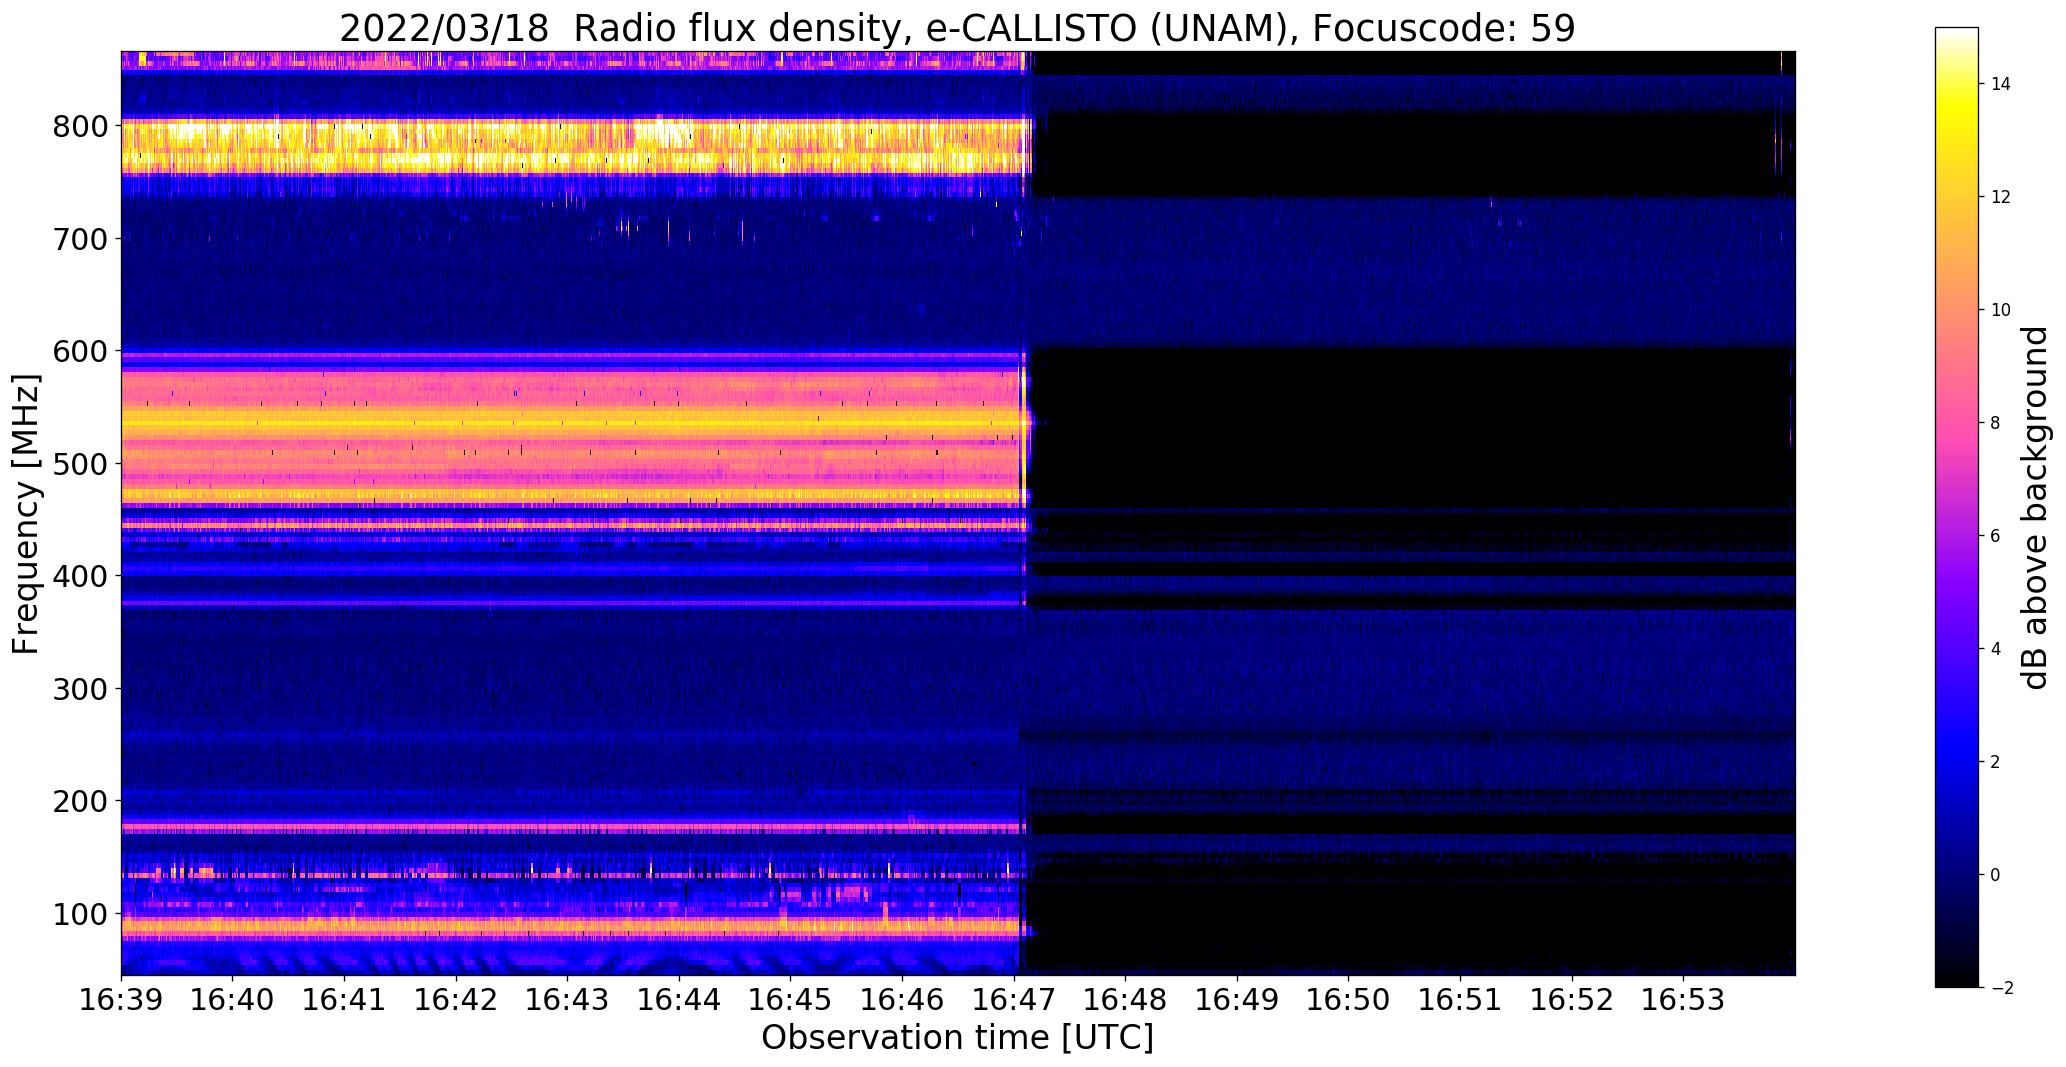Click the orange band just below 100 MHz
2066x1067 pixels.
point(571,927)
